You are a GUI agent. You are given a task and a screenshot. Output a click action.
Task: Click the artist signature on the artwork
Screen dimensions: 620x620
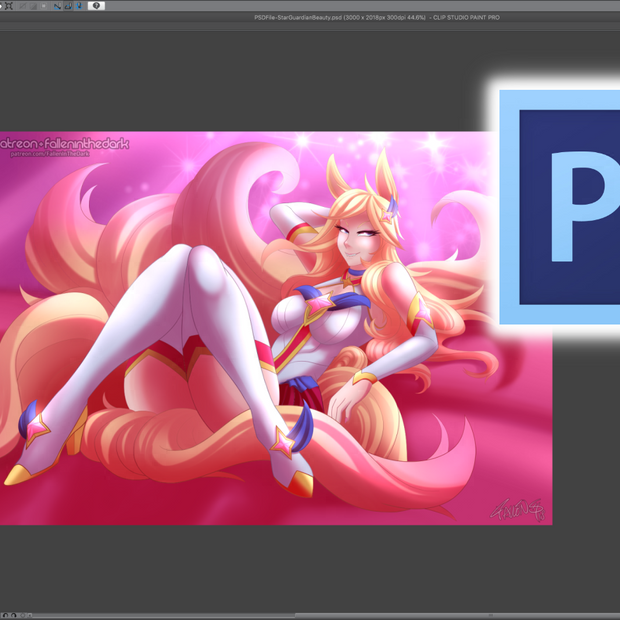tap(516, 509)
